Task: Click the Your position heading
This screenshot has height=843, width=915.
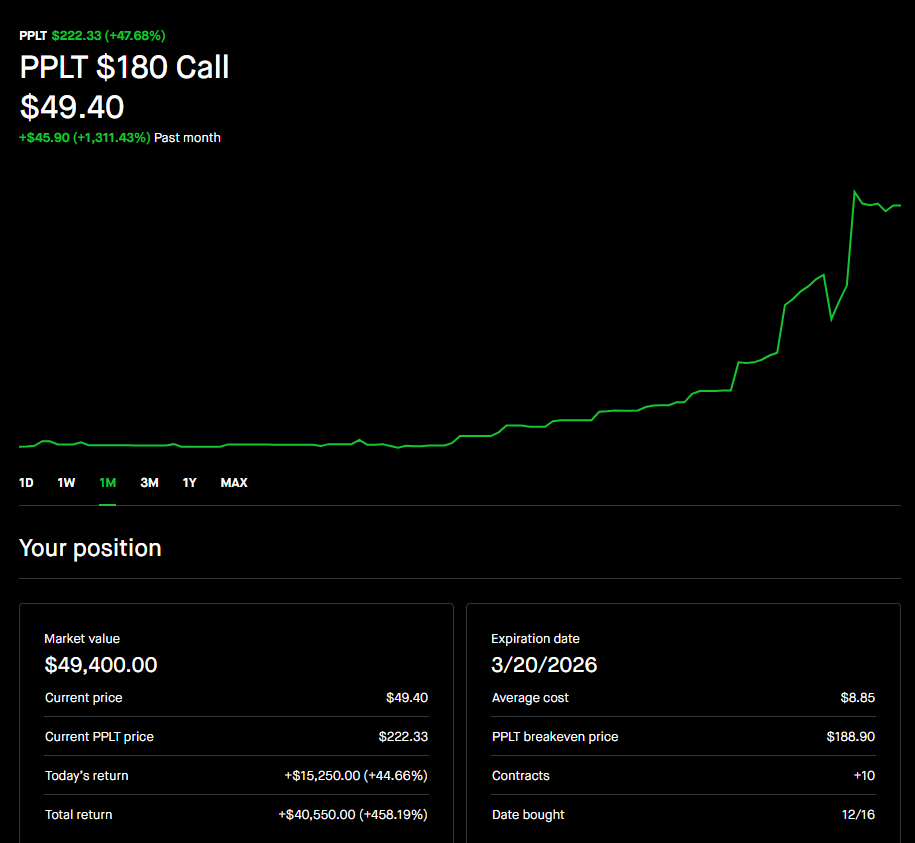Action: pos(90,548)
